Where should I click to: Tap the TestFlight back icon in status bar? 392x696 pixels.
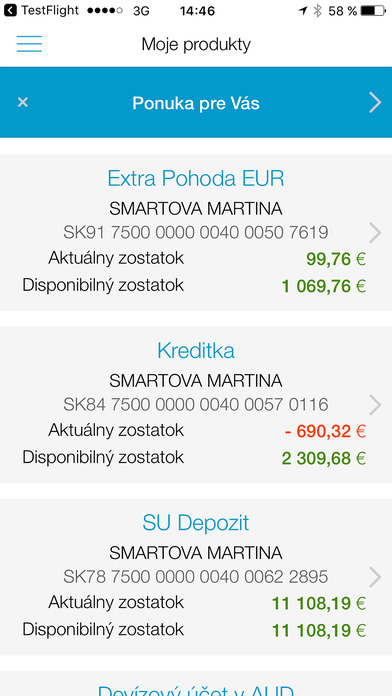point(10,10)
